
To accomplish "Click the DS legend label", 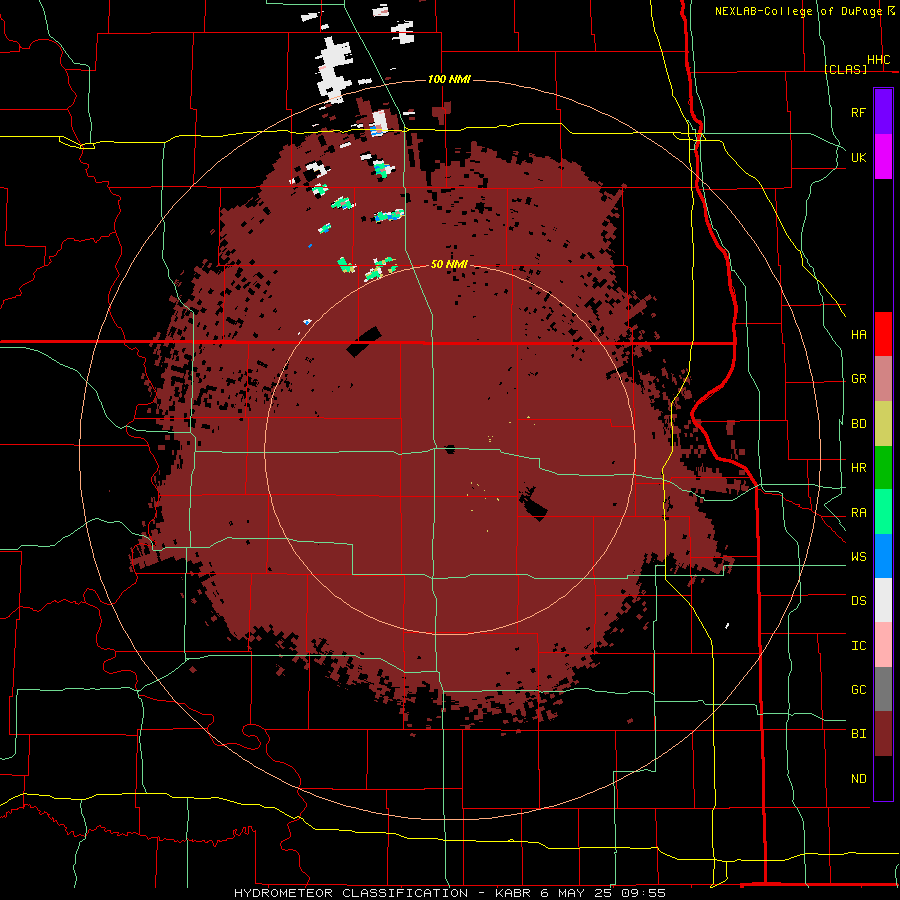I will point(859,601).
